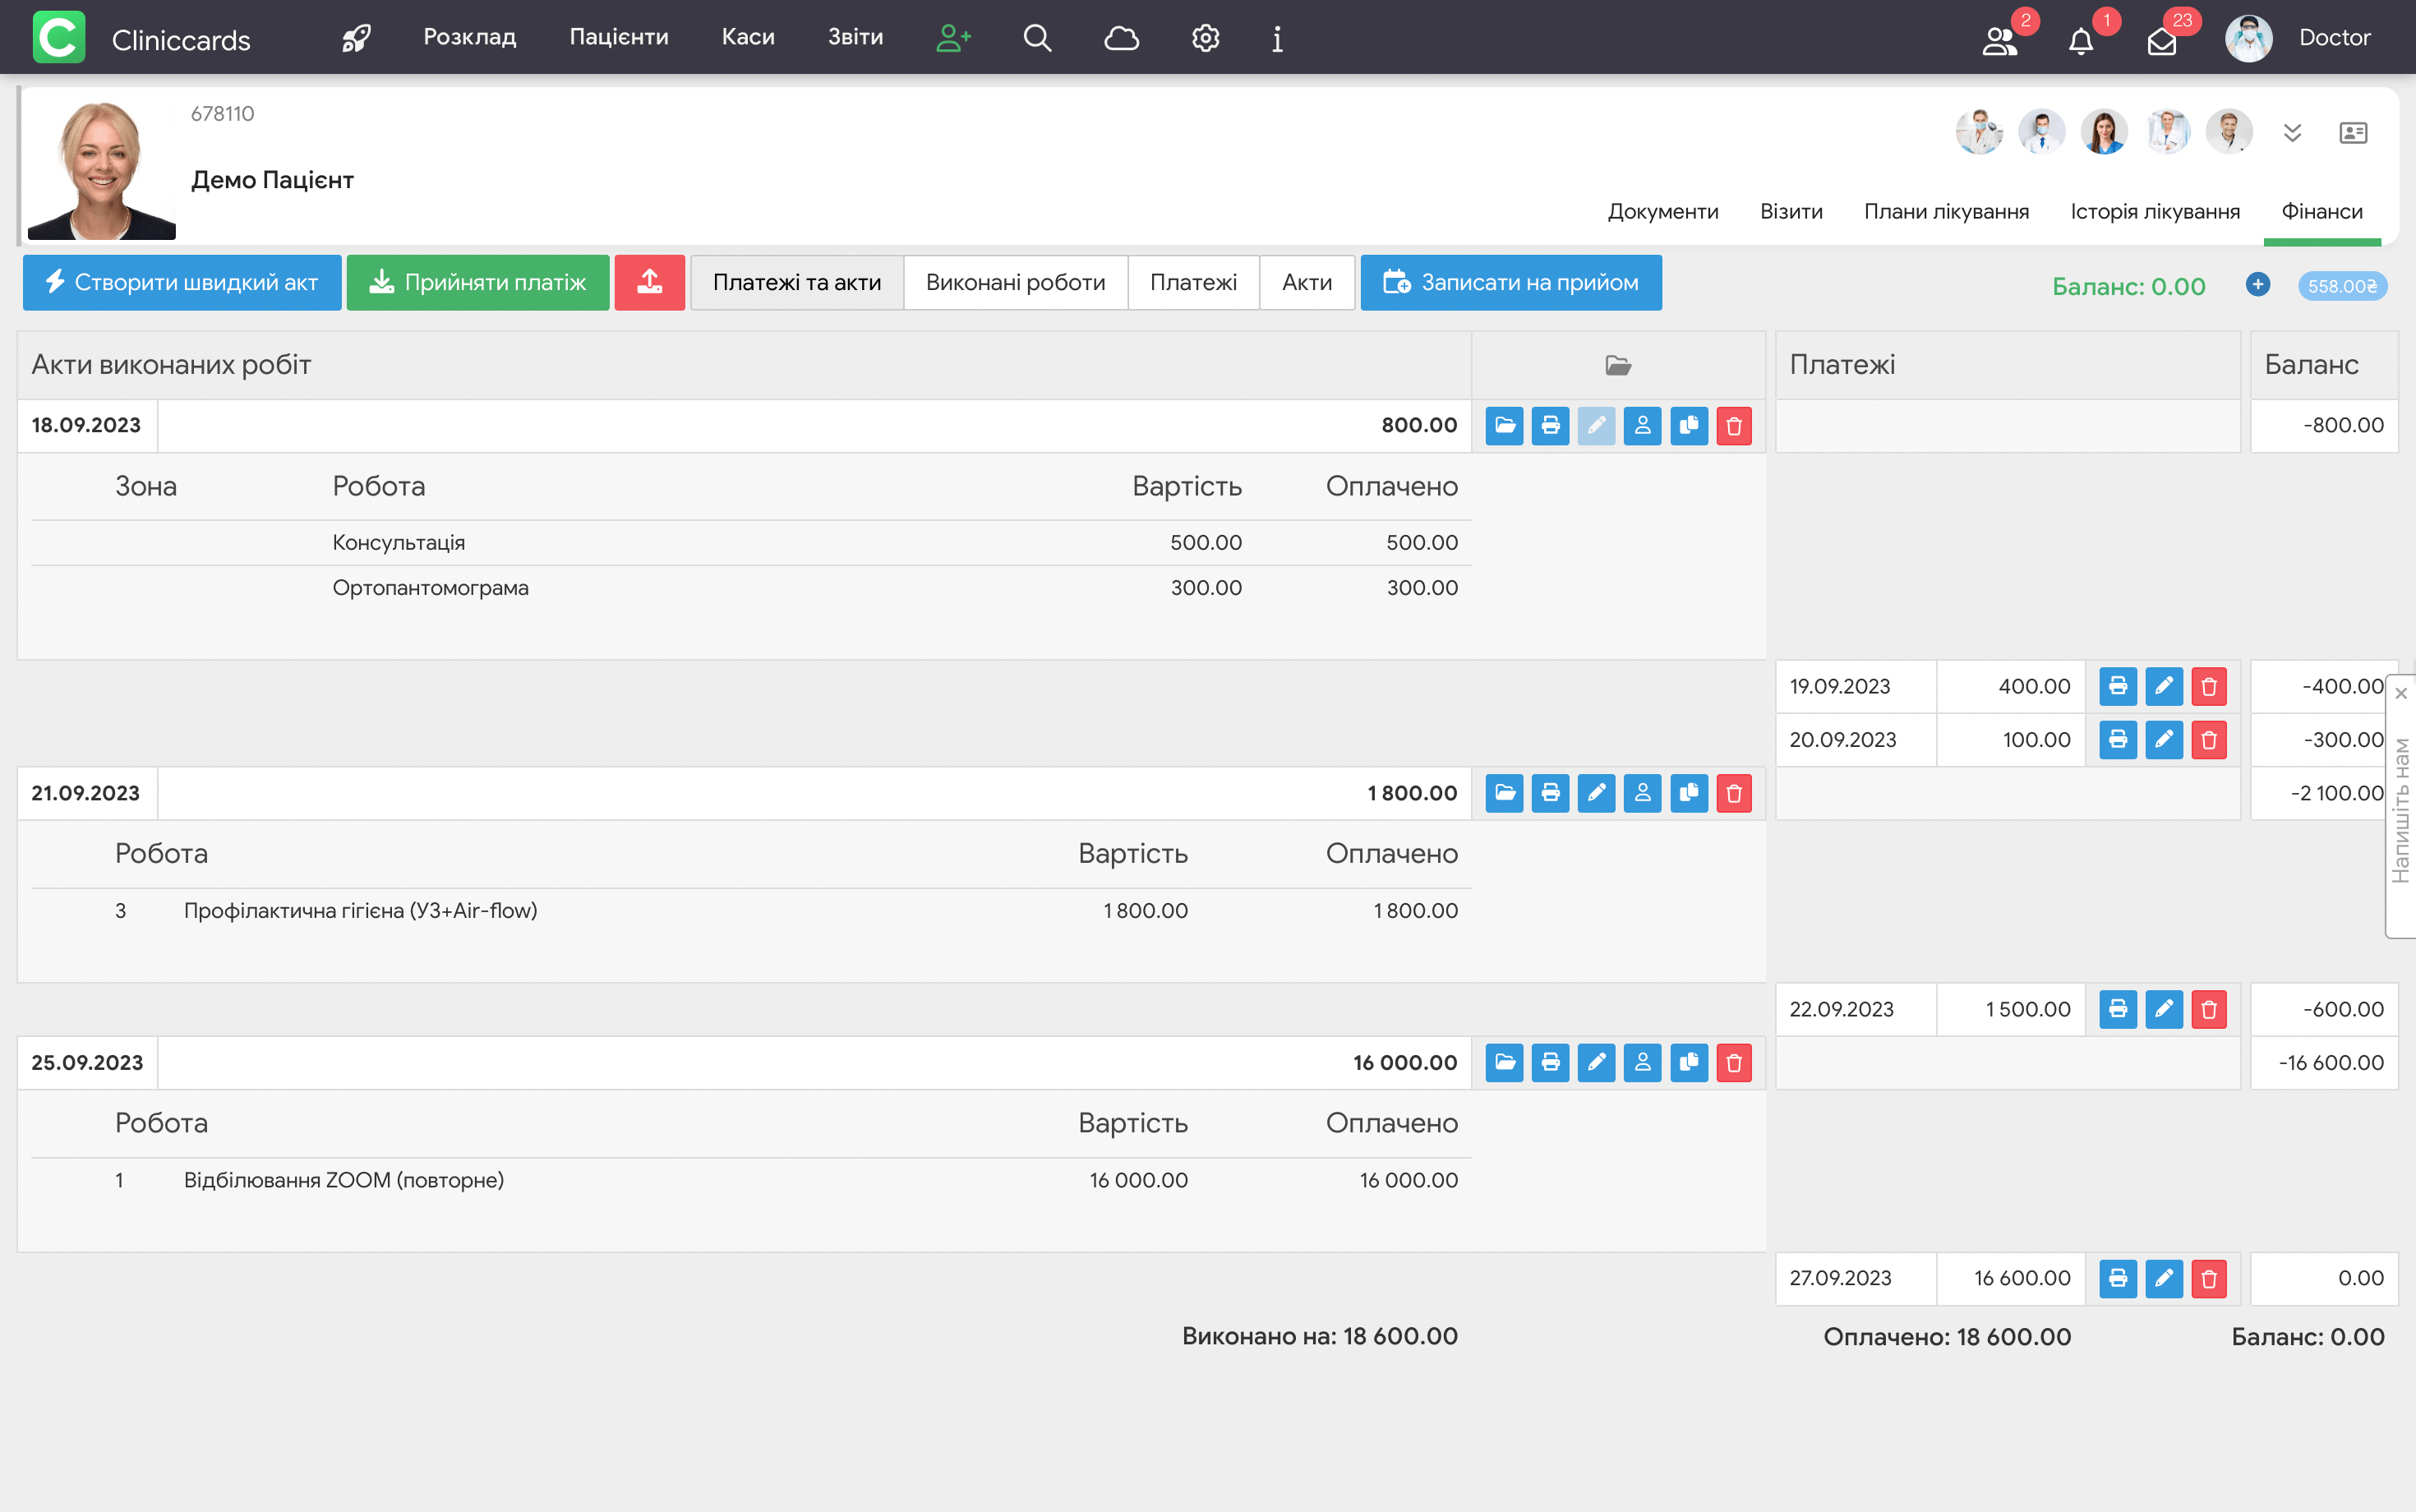Print the 18.09.2023 act
Image resolution: width=2416 pixels, height=1512 pixels.
point(1550,426)
